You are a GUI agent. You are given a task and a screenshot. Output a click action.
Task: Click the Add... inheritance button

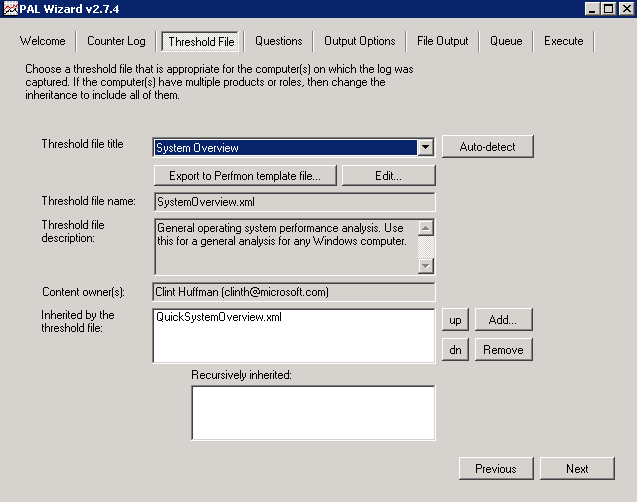point(503,320)
